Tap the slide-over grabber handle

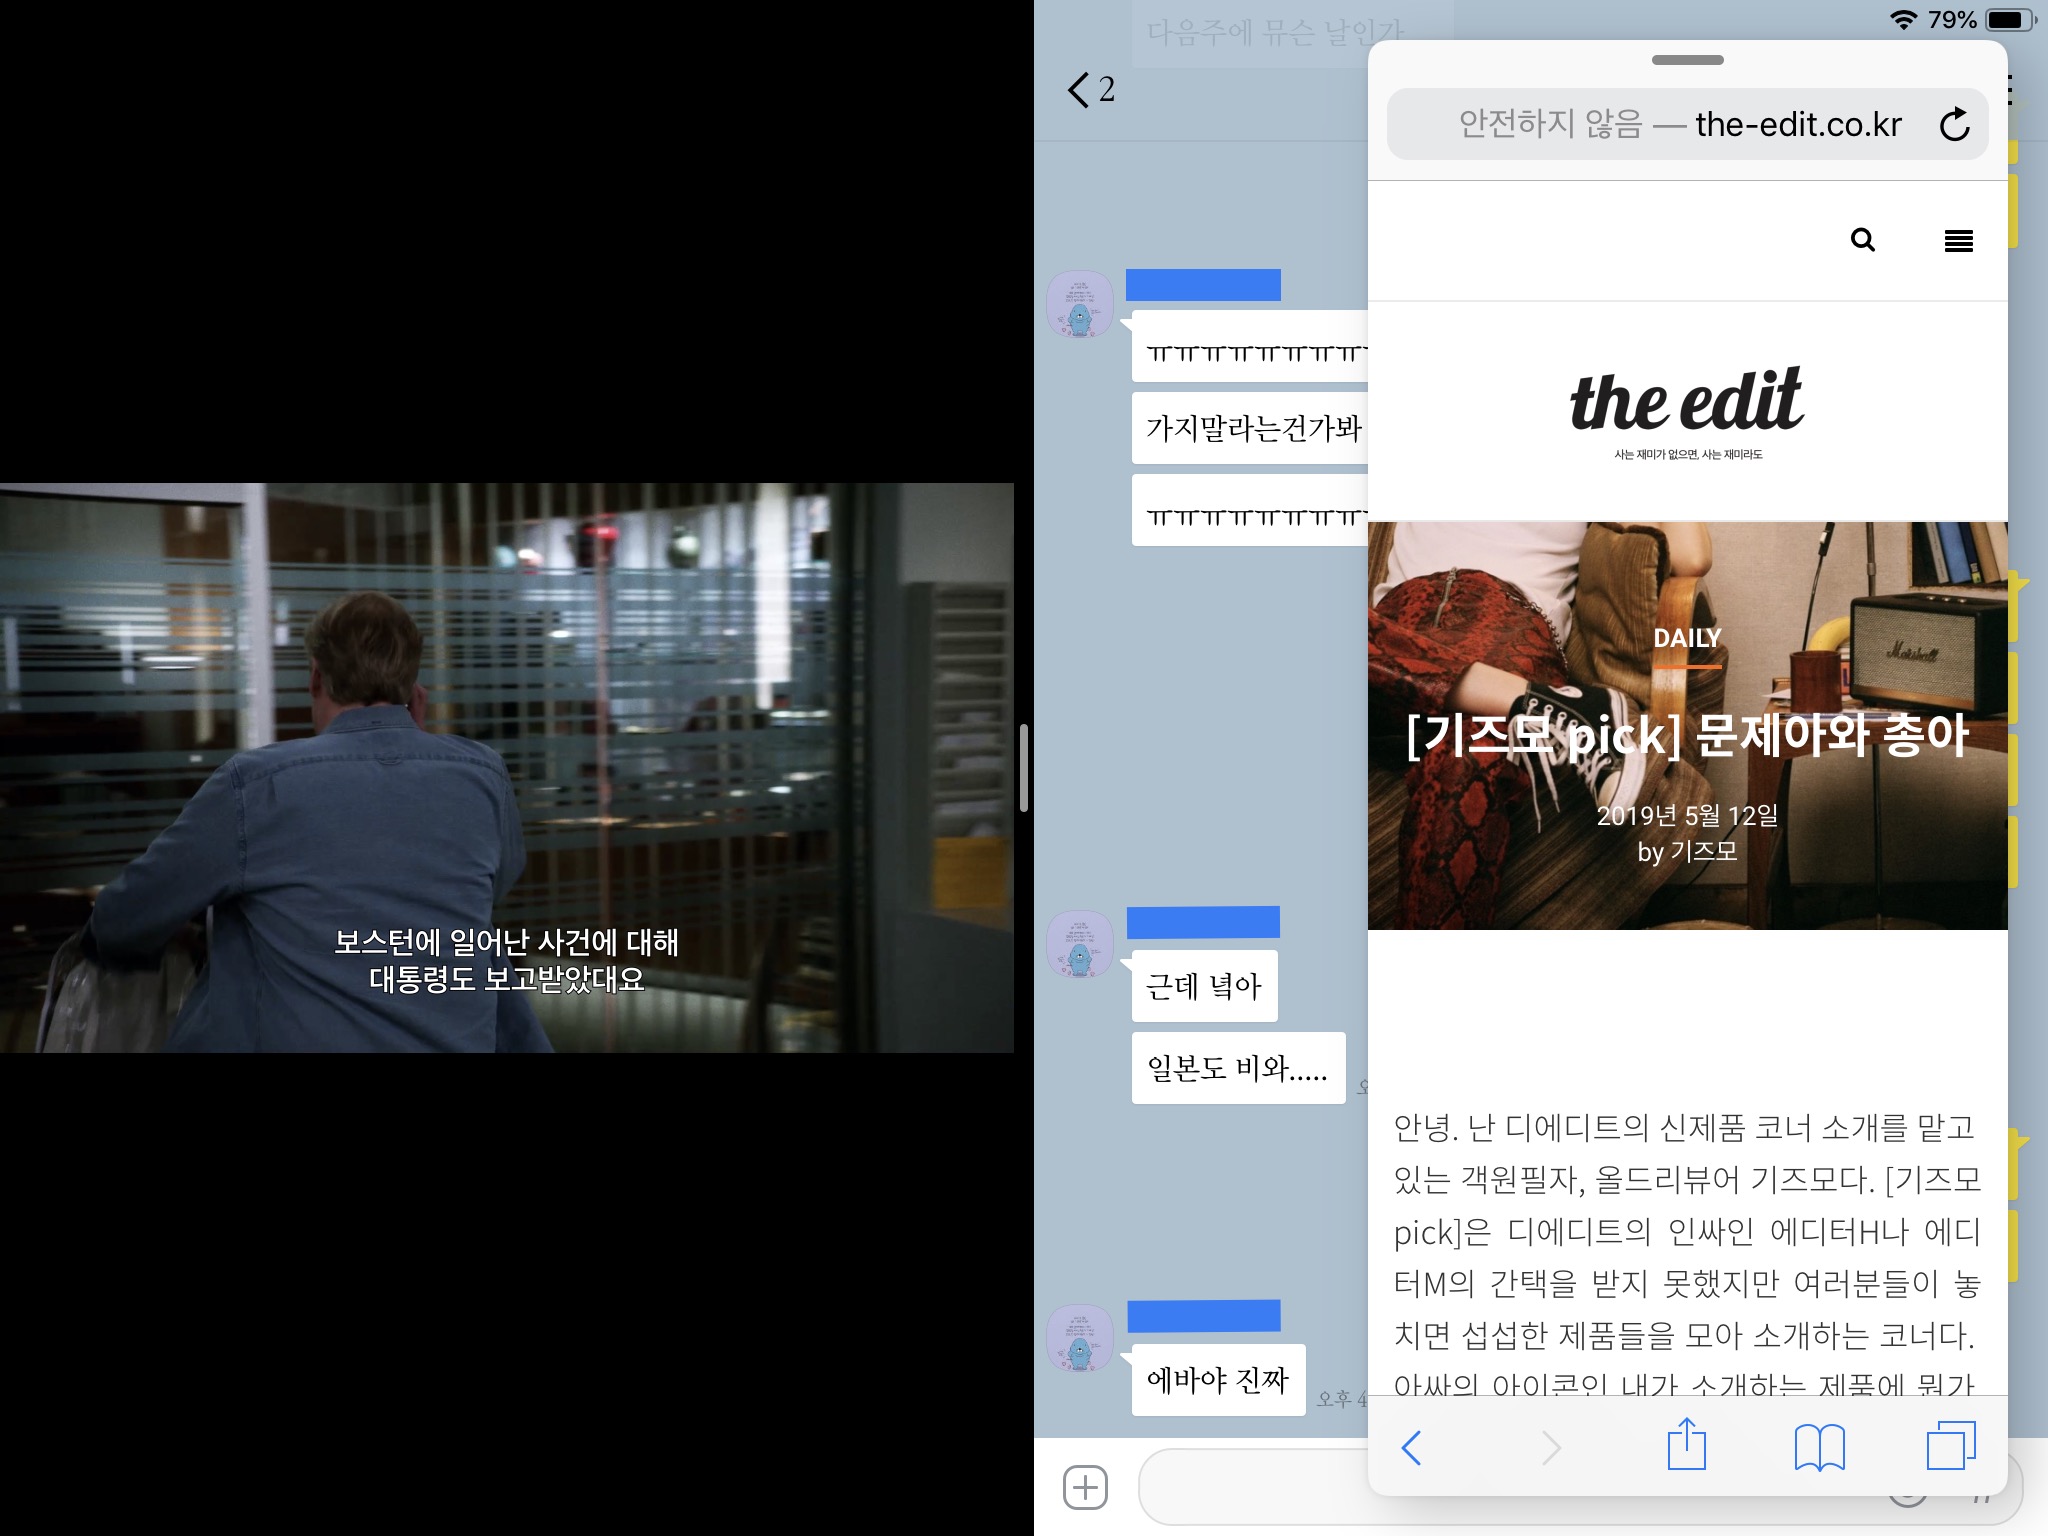click(1687, 60)
